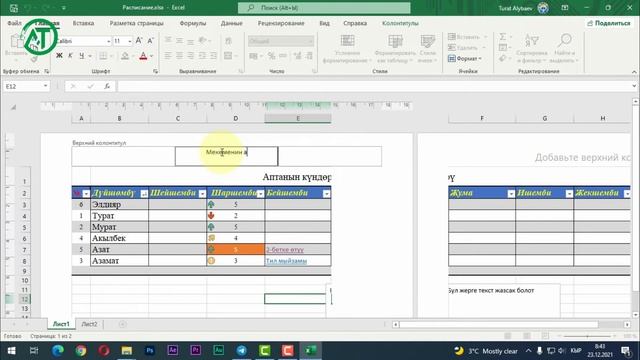Open Ишемби column filter dropdown
Screen dimensions: 640x360
(x=569, y=194)
